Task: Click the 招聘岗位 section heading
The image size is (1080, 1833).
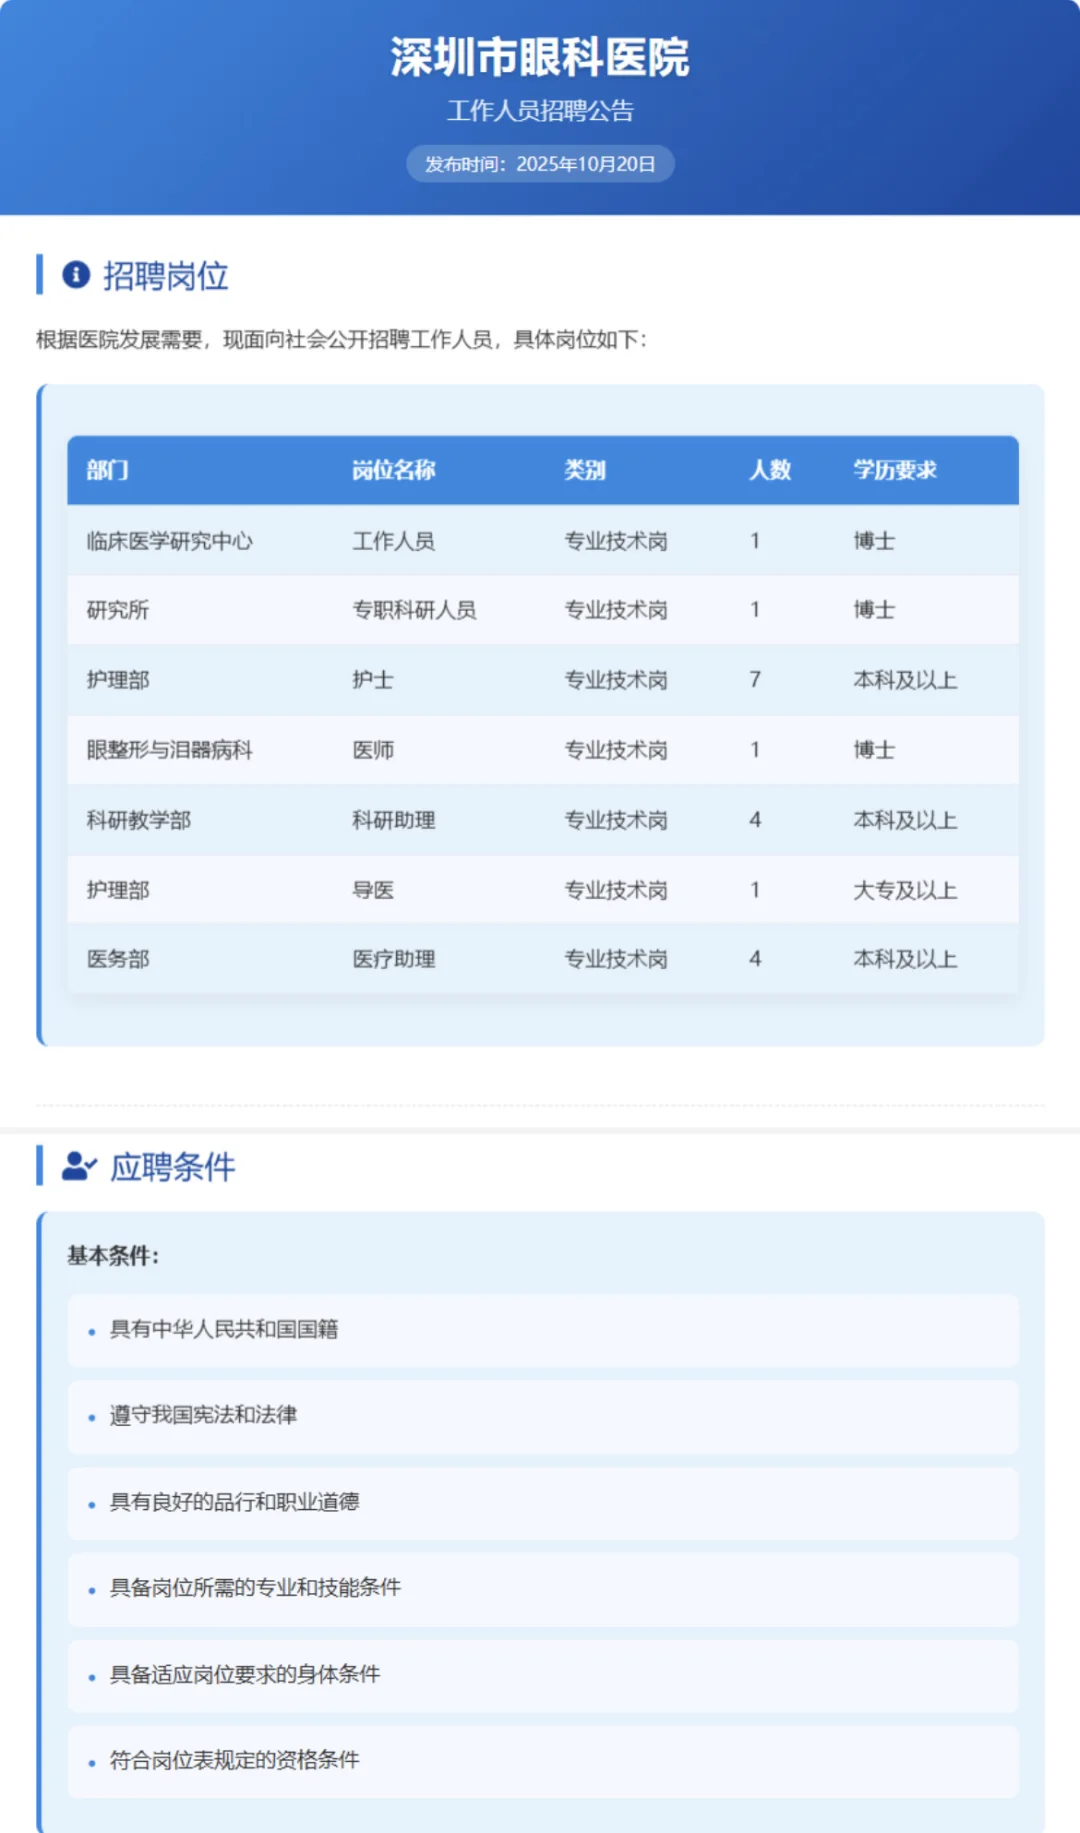Action: [166, 275]
